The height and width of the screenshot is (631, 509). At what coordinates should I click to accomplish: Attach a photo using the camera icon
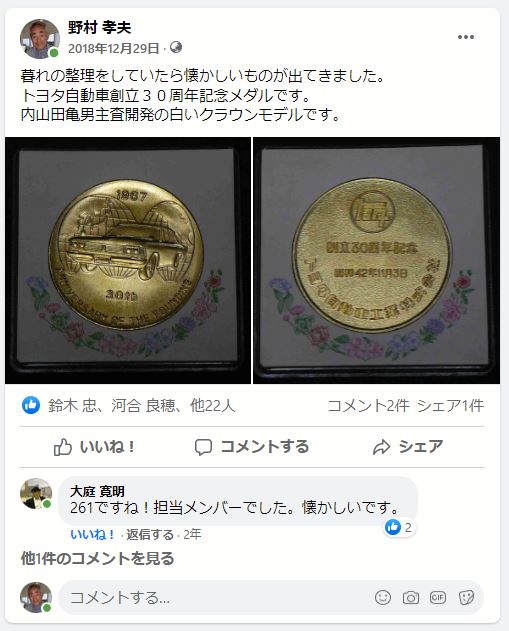(410, 598)
